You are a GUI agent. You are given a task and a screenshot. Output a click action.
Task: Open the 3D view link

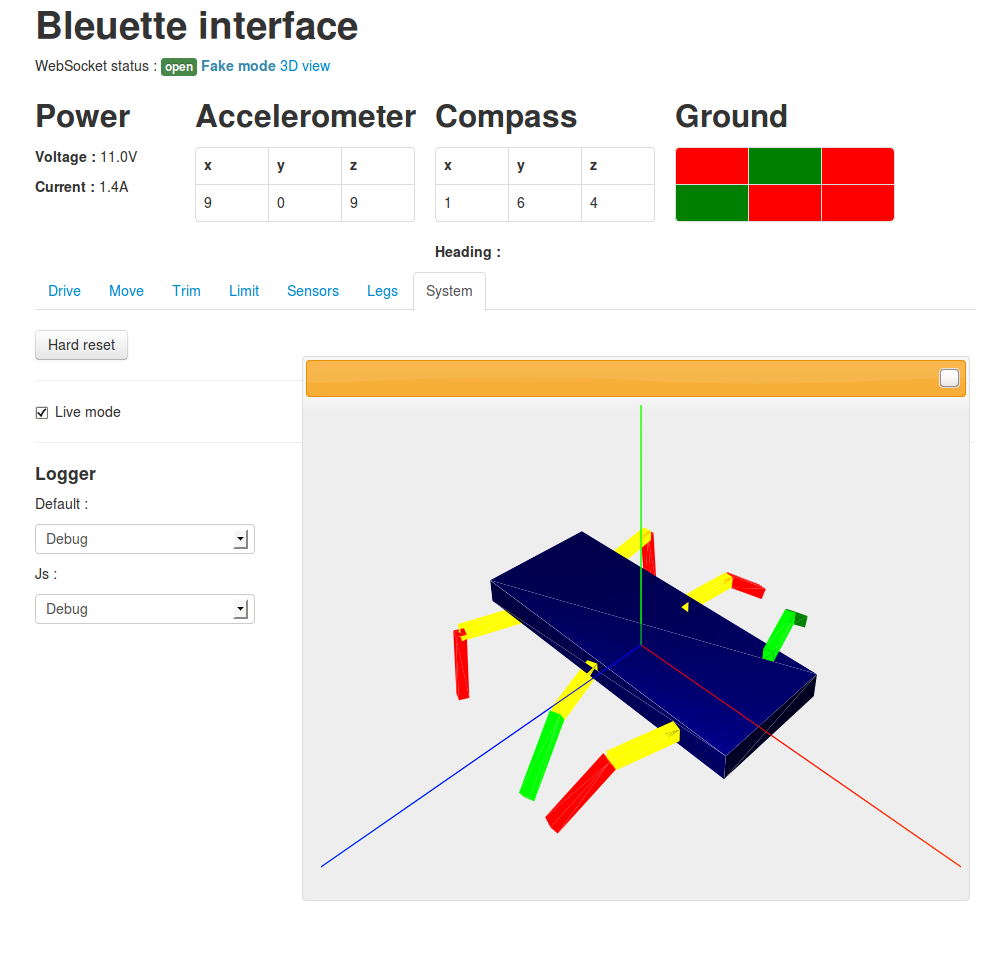click(x=305, y=66)
